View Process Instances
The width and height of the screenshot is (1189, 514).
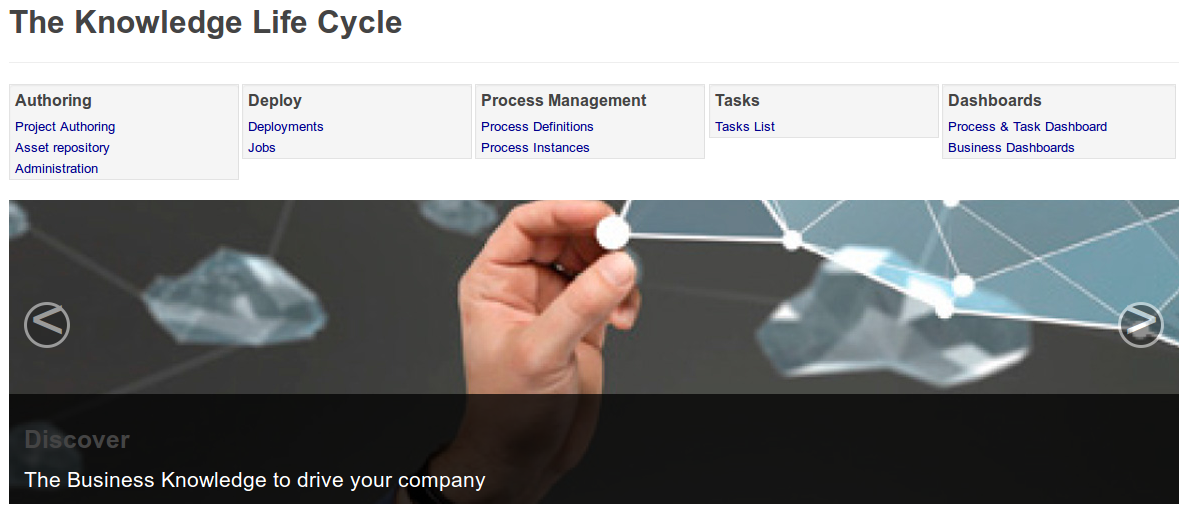coord(535,148)
